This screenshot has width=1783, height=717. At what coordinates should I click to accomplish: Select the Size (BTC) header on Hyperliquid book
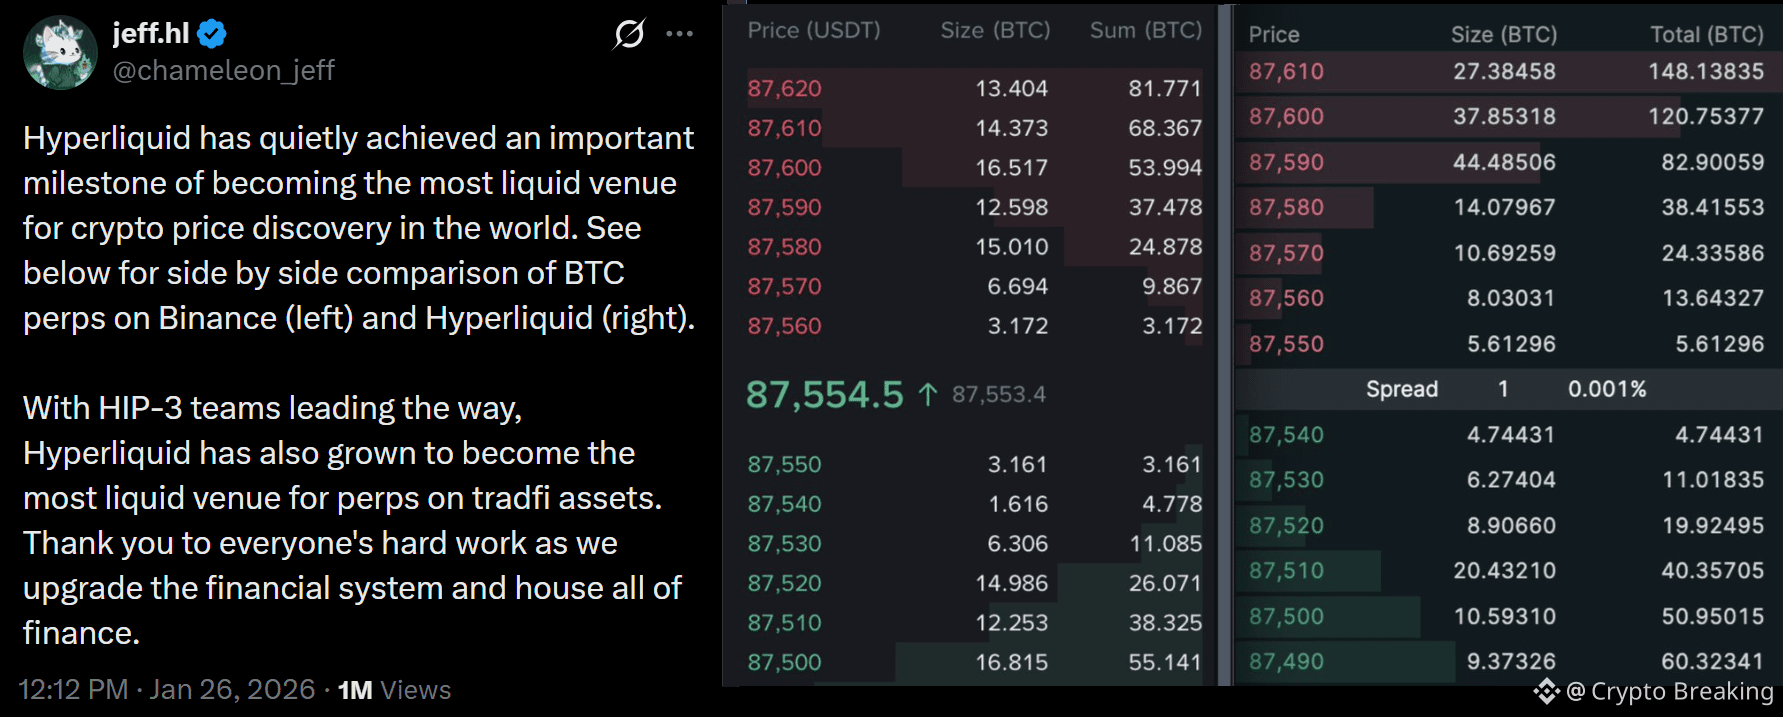(x=1504, y=34)
